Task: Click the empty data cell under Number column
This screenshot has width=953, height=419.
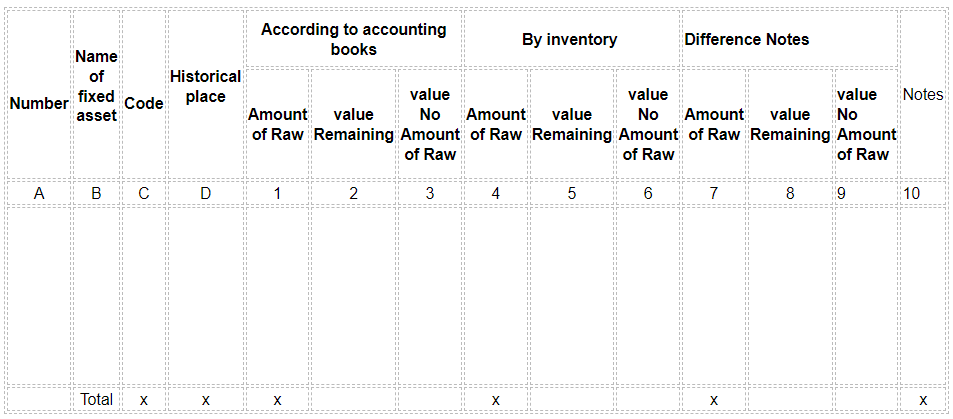Action: [39, 296]
